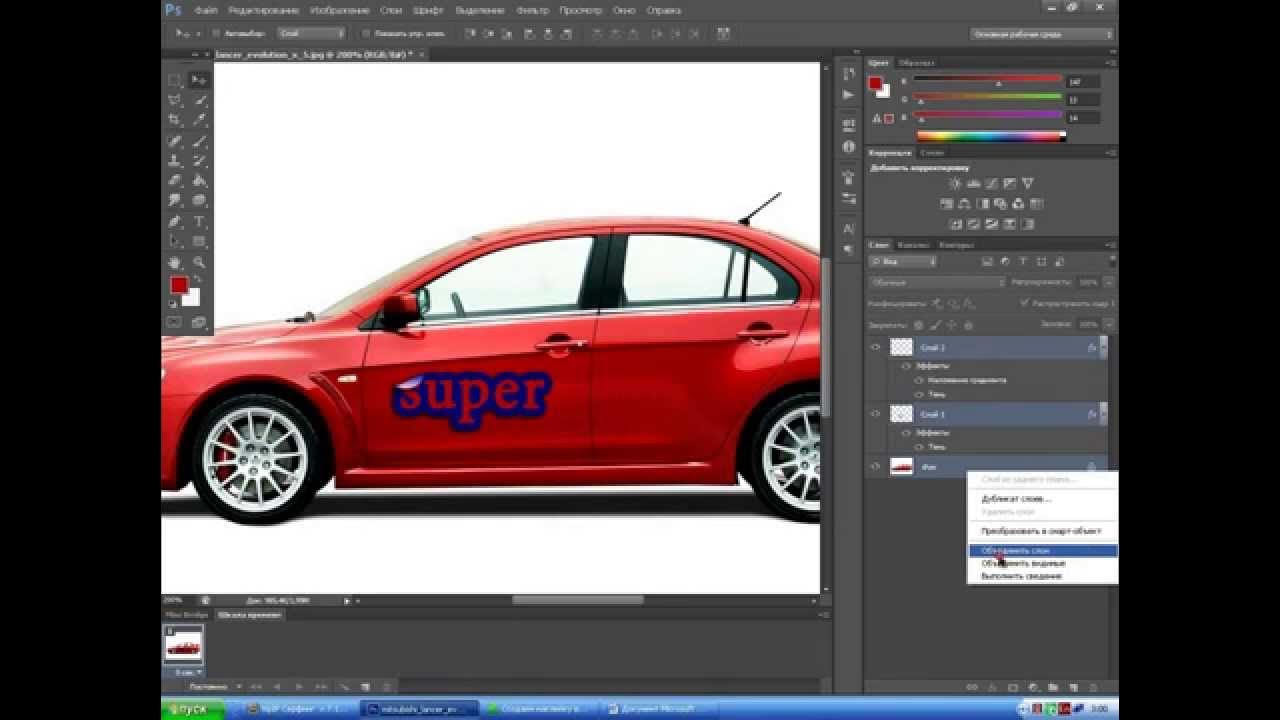Click the trash icon in Layers panel
The image size is (1280, 720).
(1092, 687)
